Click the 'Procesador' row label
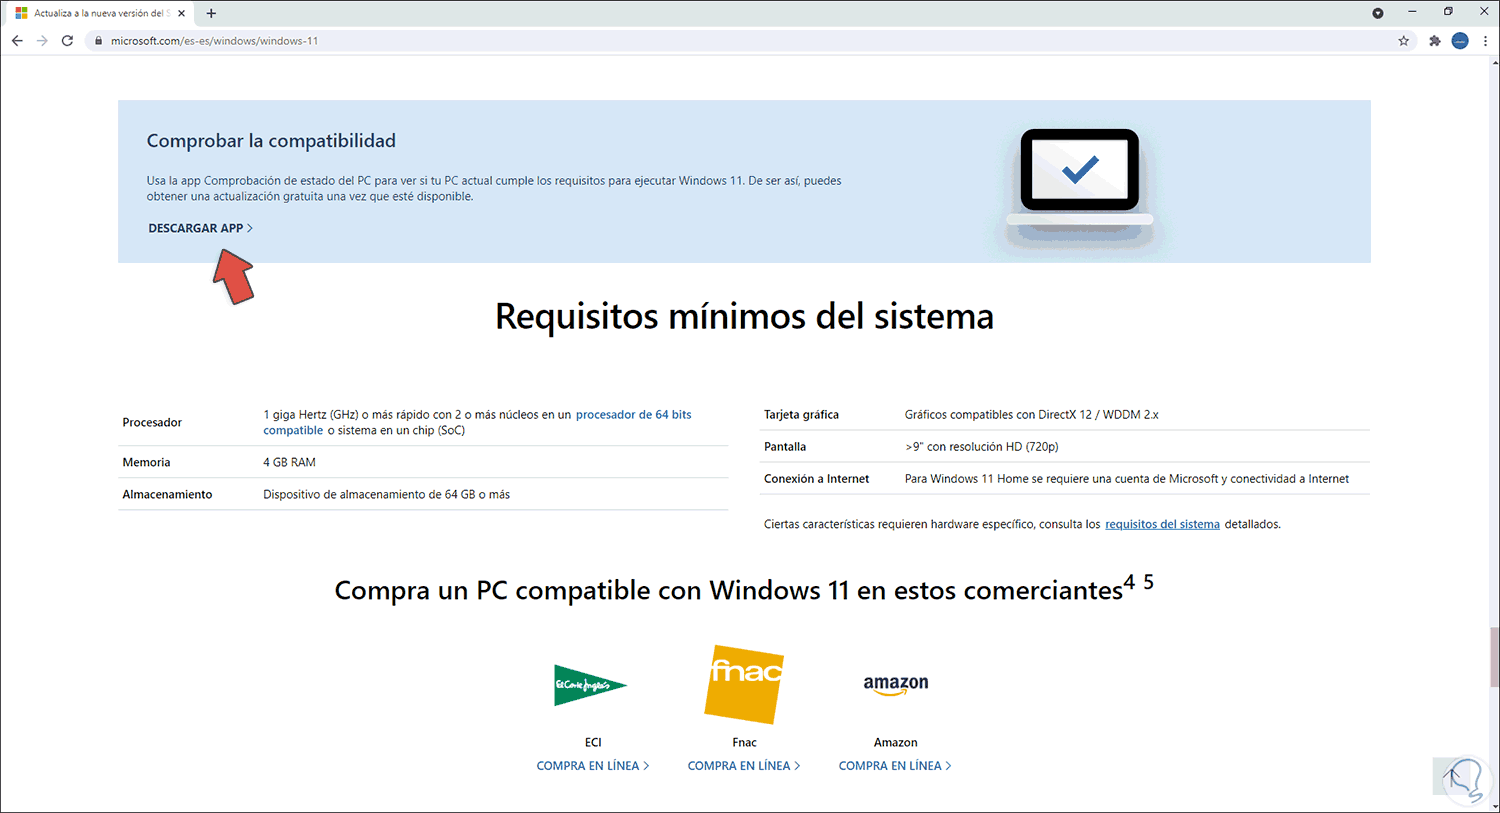Viewport: 1500px width, 813px height. point(152,423)
